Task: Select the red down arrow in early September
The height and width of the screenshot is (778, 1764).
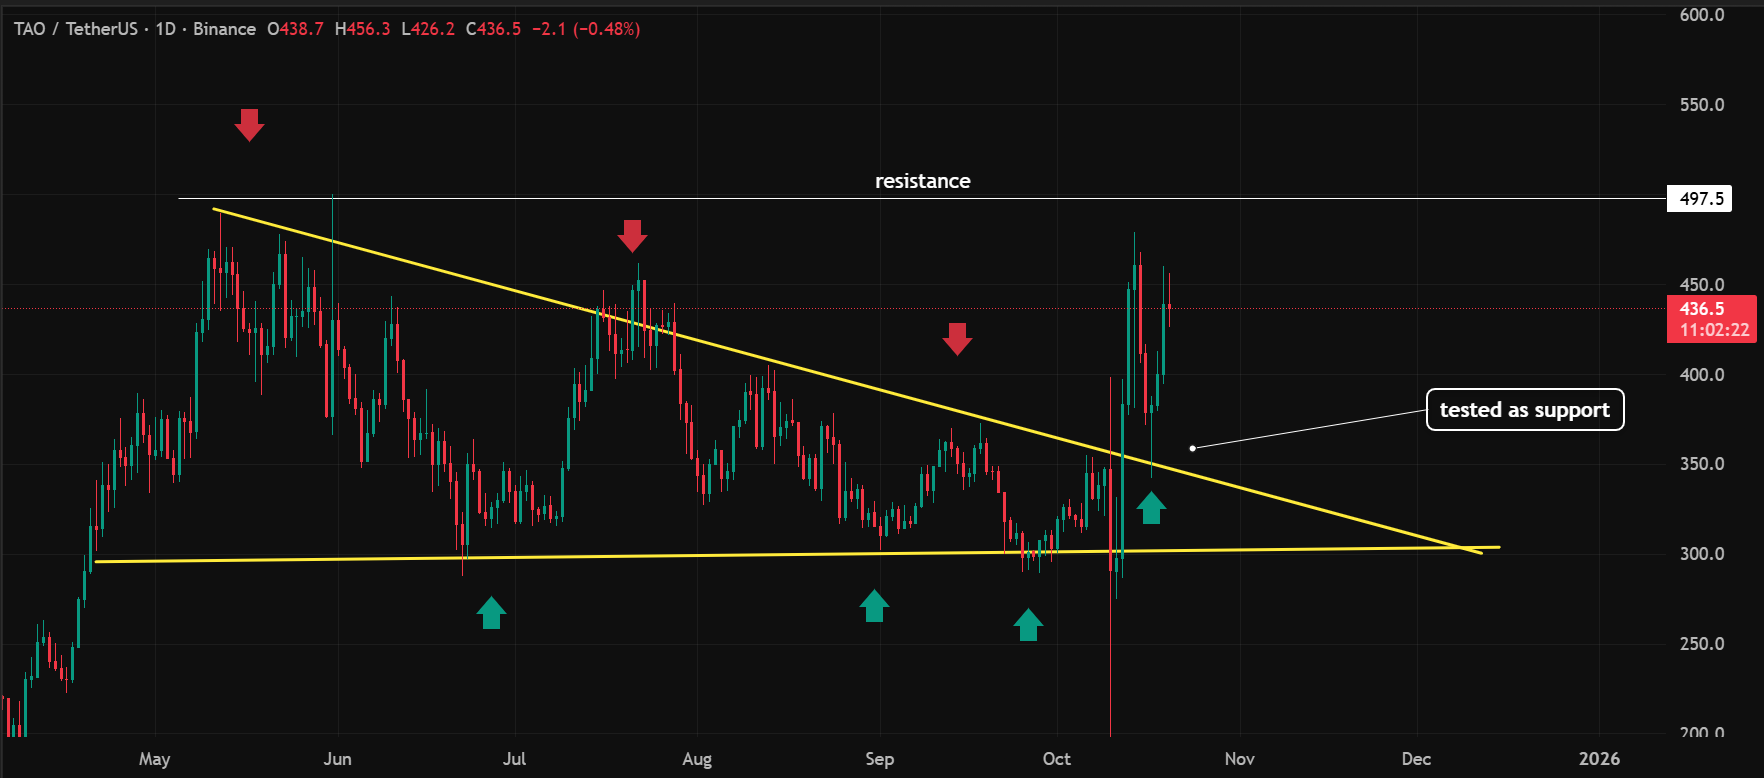Action: pyautogui.click(x=957, y=339)
